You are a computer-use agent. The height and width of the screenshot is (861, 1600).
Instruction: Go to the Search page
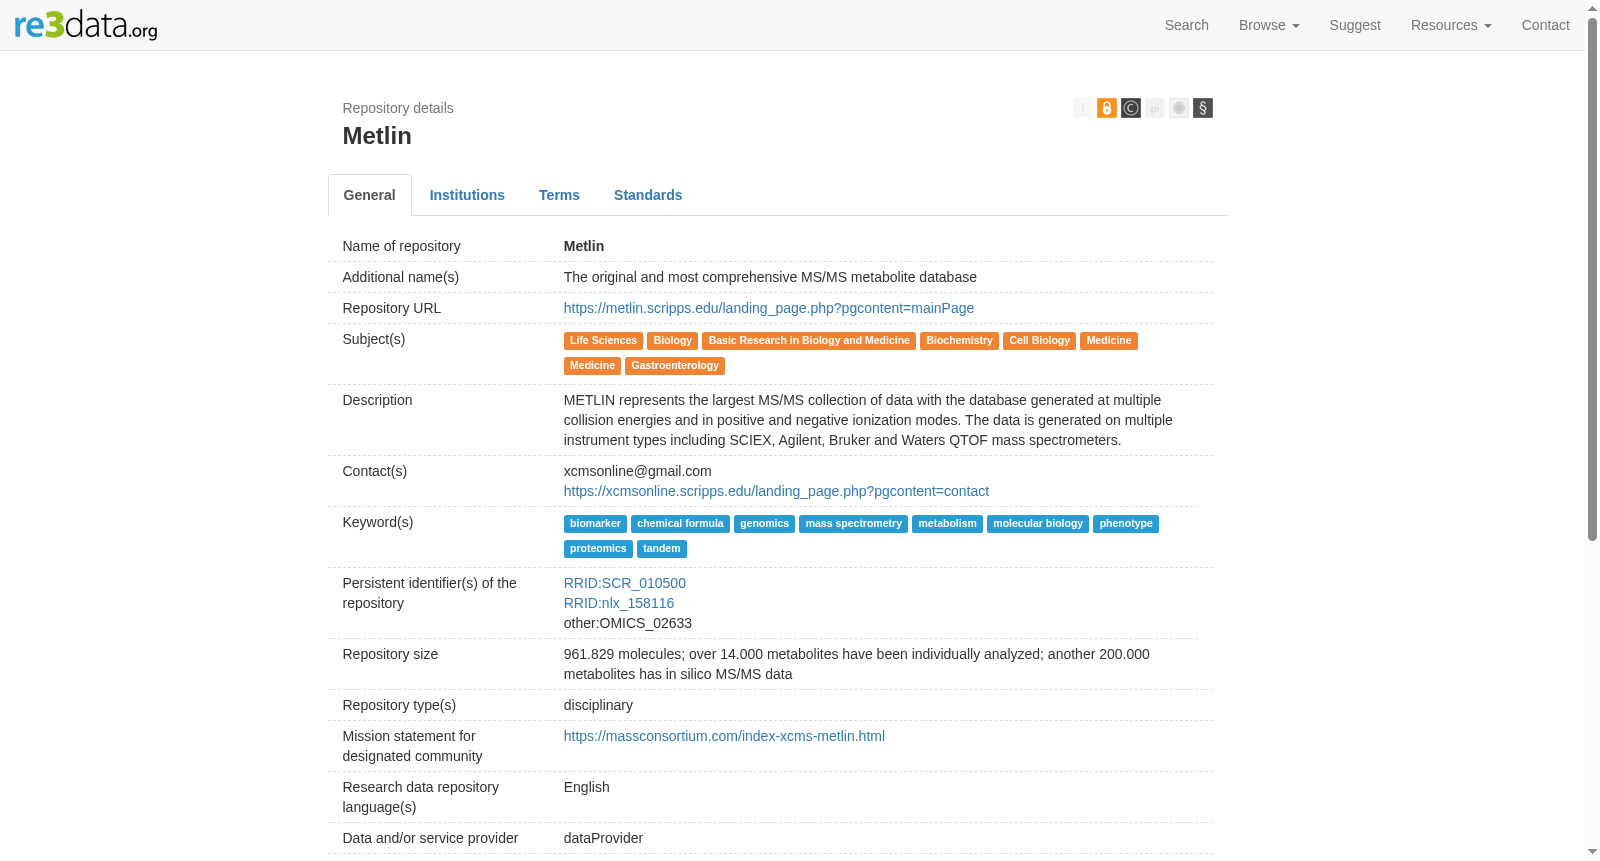click(x=1187, y=25)
